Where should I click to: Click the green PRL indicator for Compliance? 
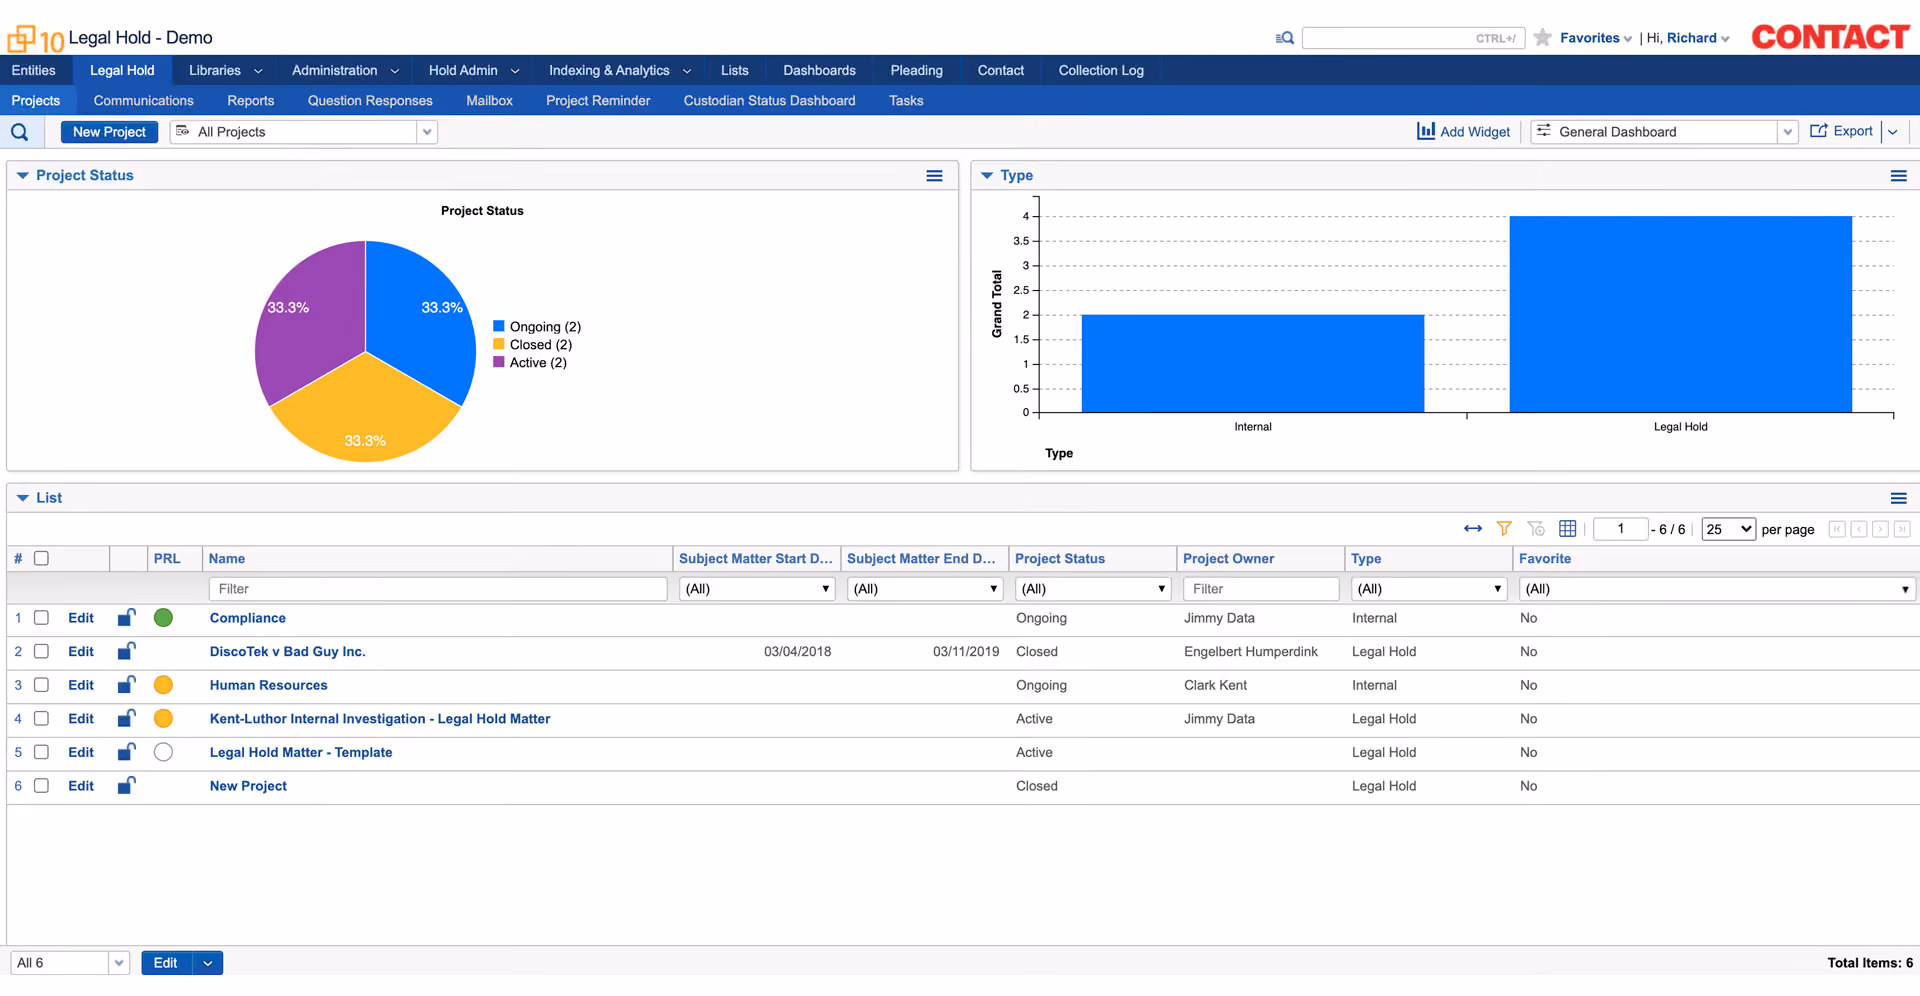tap(164, 618)
